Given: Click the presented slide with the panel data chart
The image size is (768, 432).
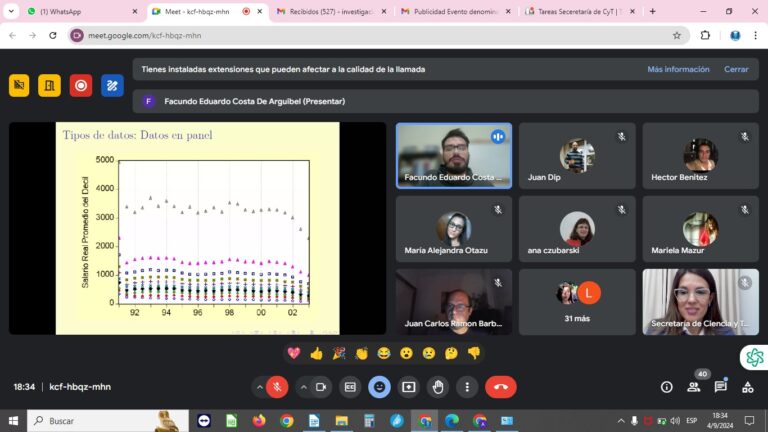Looking at the screenshot, I should click(x=197, y=228).
